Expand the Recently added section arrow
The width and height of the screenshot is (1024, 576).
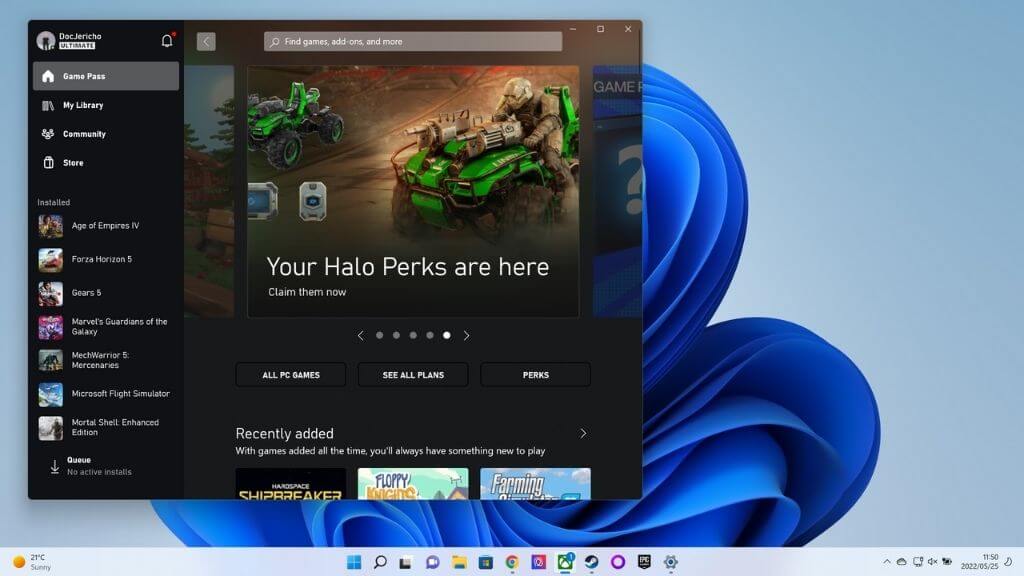pyautogui.click(x=583, y=433)
